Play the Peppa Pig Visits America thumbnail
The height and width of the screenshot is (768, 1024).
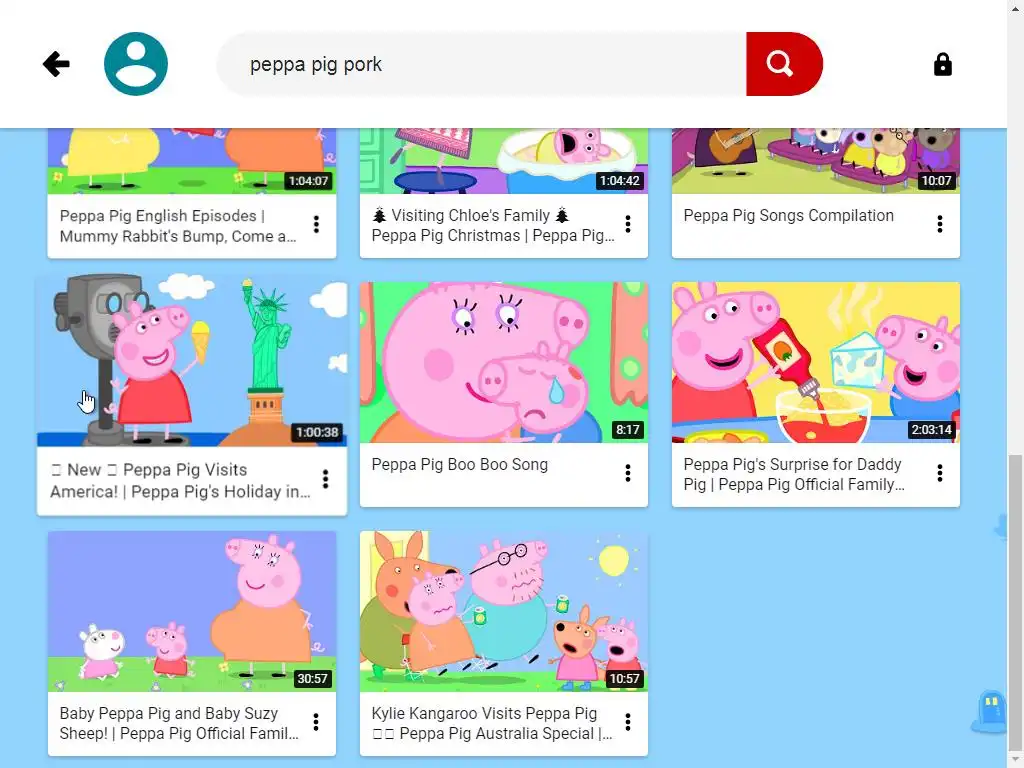point(192,360)
